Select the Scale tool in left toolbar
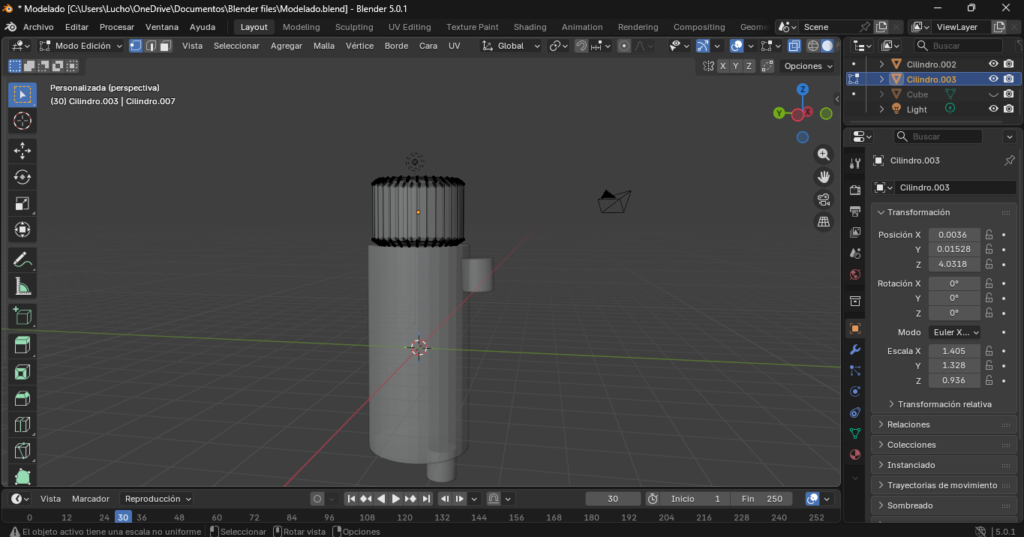The image size is (1024, 537). coord(22,204)
